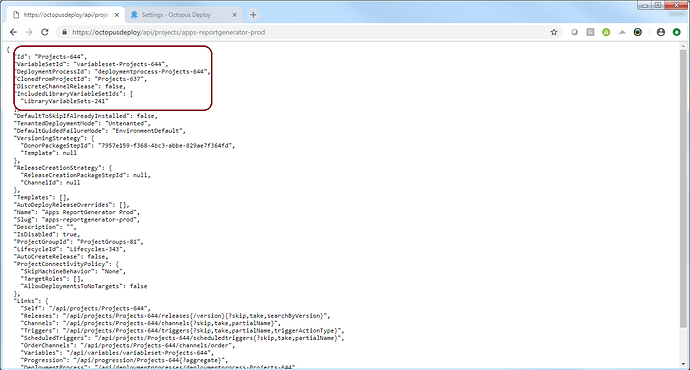Click the scrollbar up arrow

click(683, 46)
